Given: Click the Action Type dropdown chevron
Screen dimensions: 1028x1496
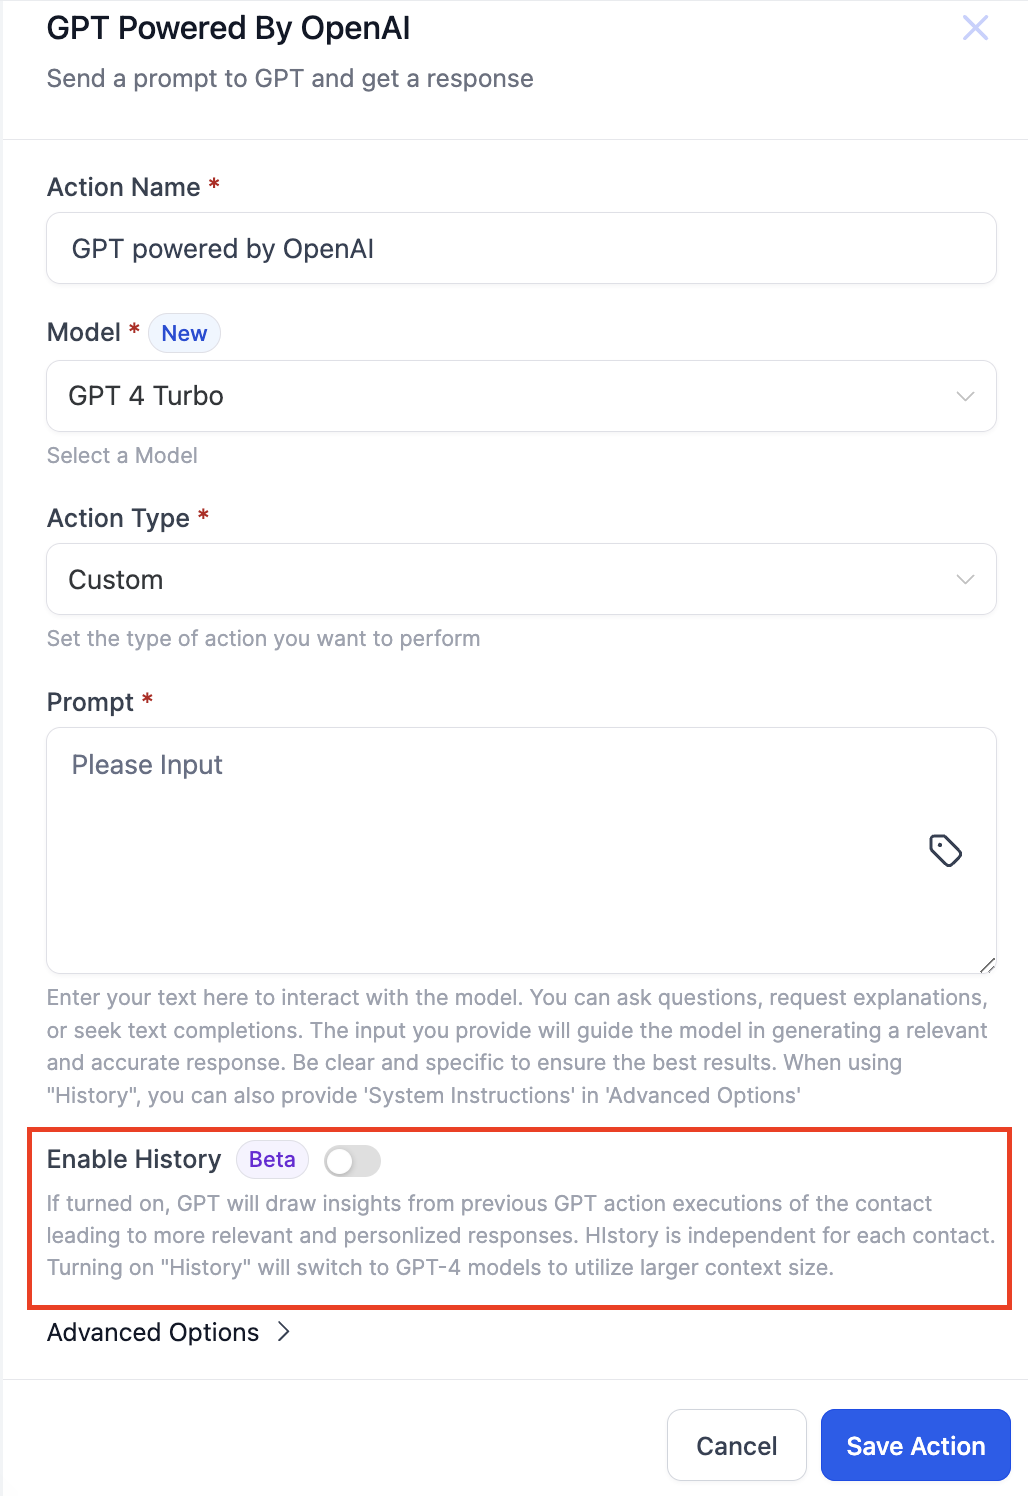Looking at the screenshot, I should tap(964, 579).
